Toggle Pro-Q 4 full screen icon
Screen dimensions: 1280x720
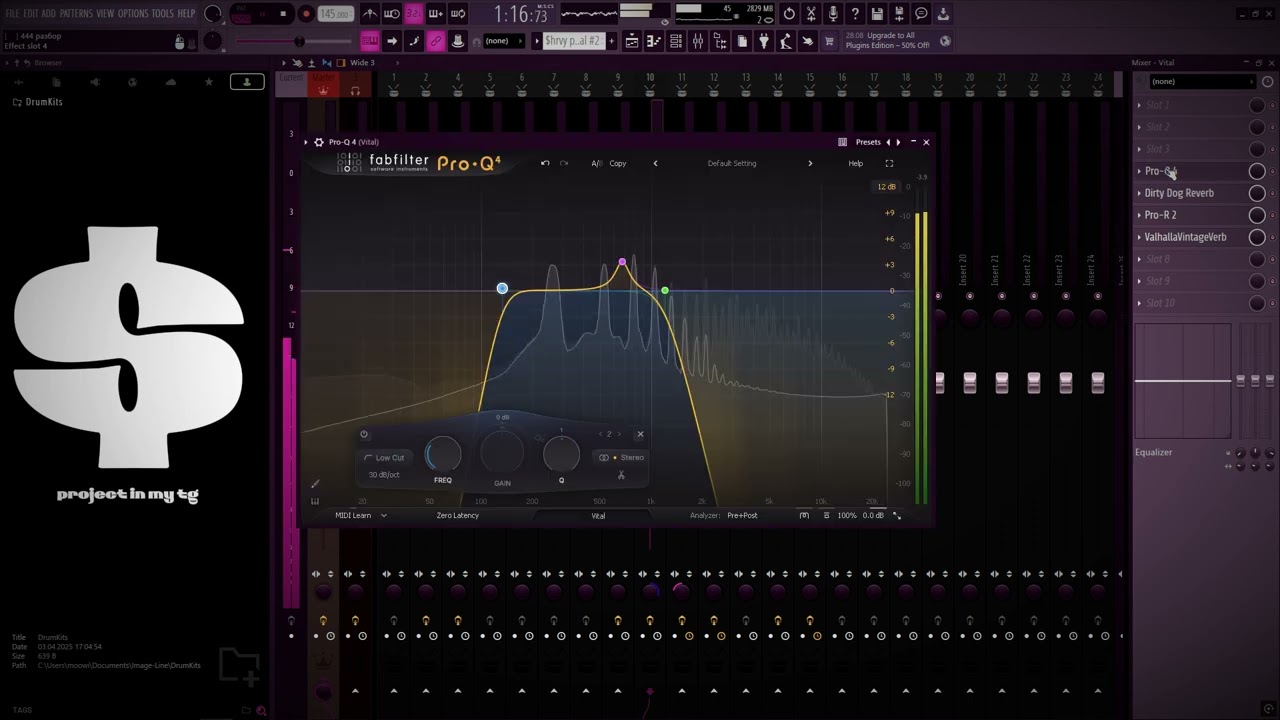889,163
